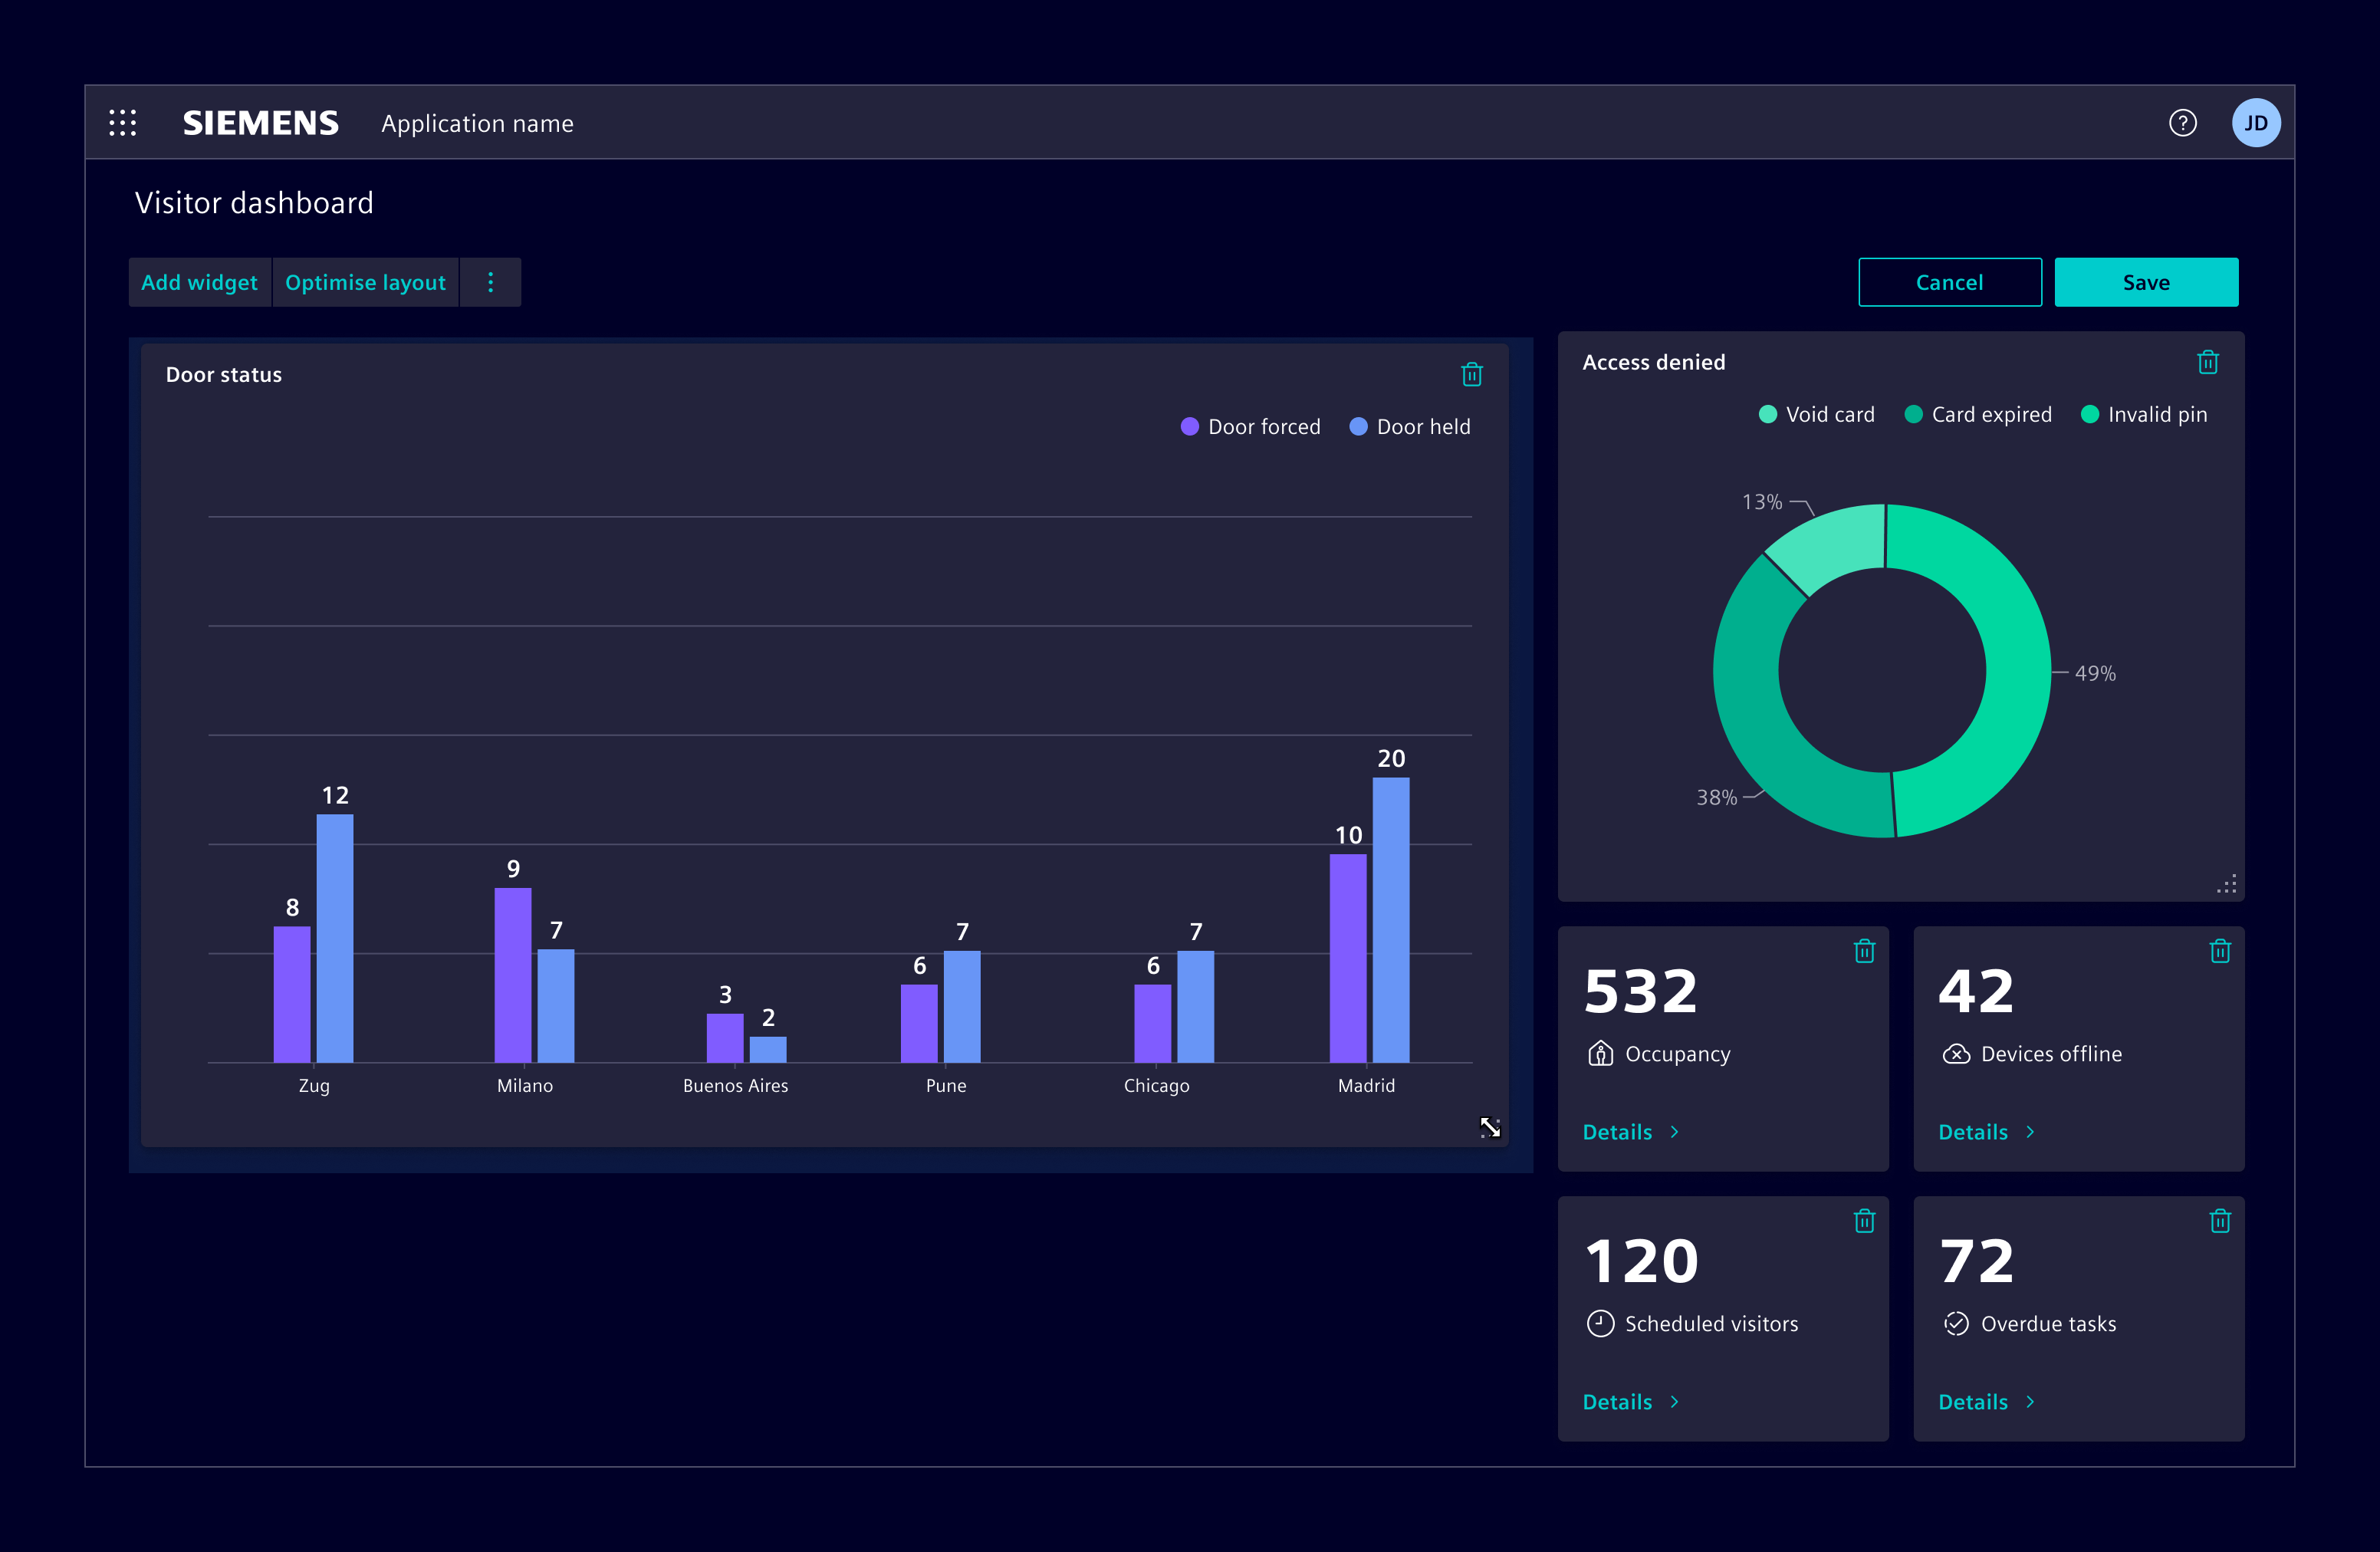Open the JD user avatar menu
2380x1552 pixels.
2256,122
